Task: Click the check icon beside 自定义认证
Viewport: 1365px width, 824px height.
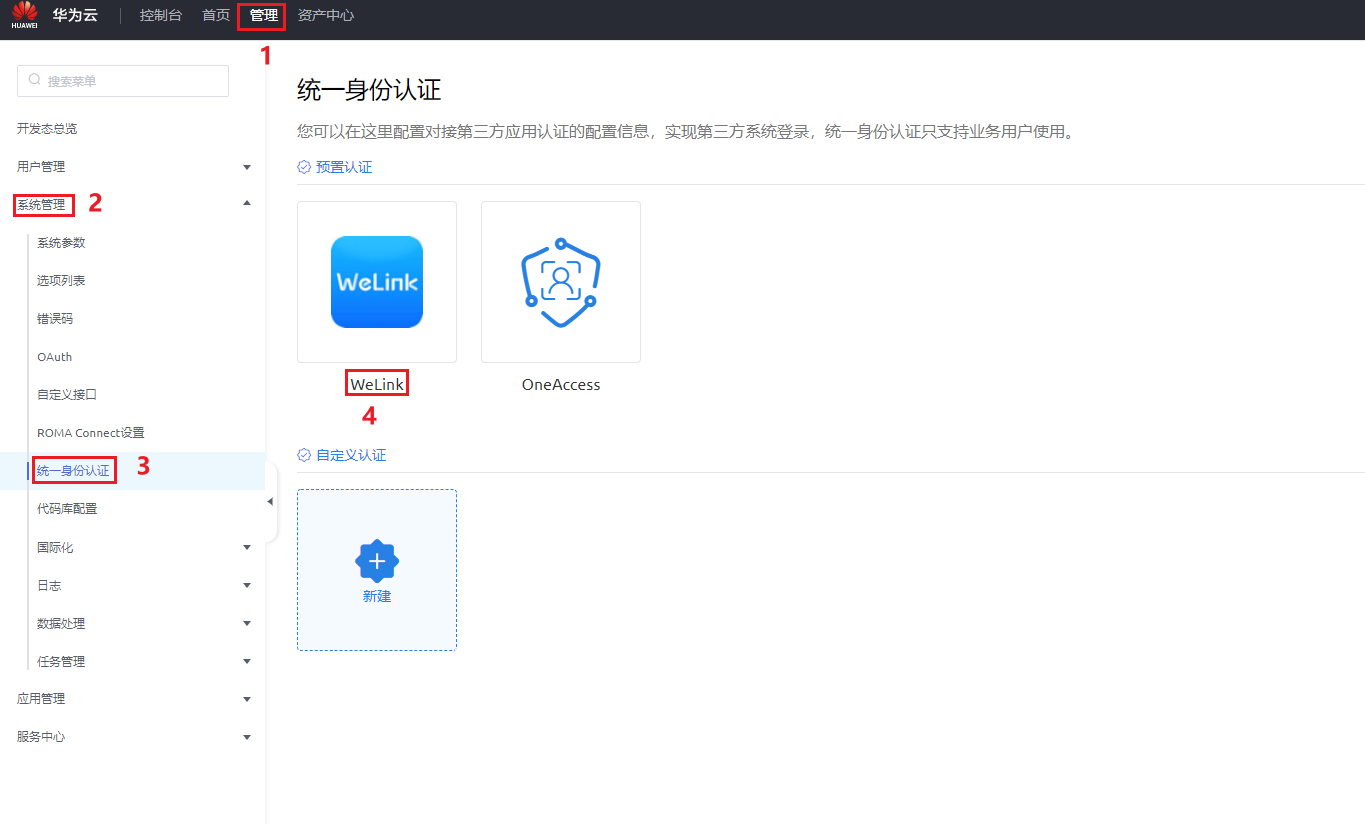Action: pos(304,455)
